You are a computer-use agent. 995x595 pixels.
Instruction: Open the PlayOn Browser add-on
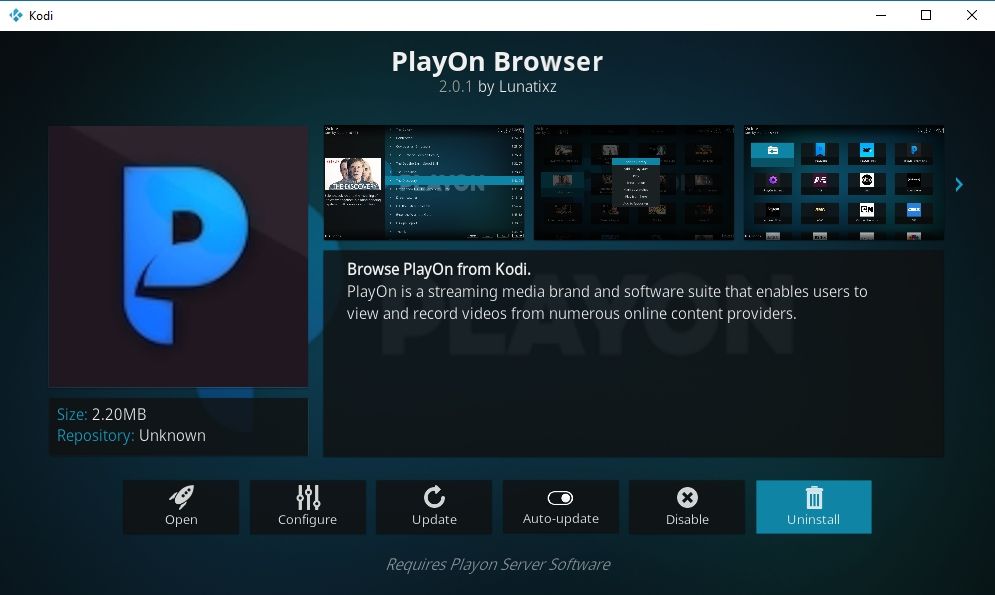coord(181,507)
